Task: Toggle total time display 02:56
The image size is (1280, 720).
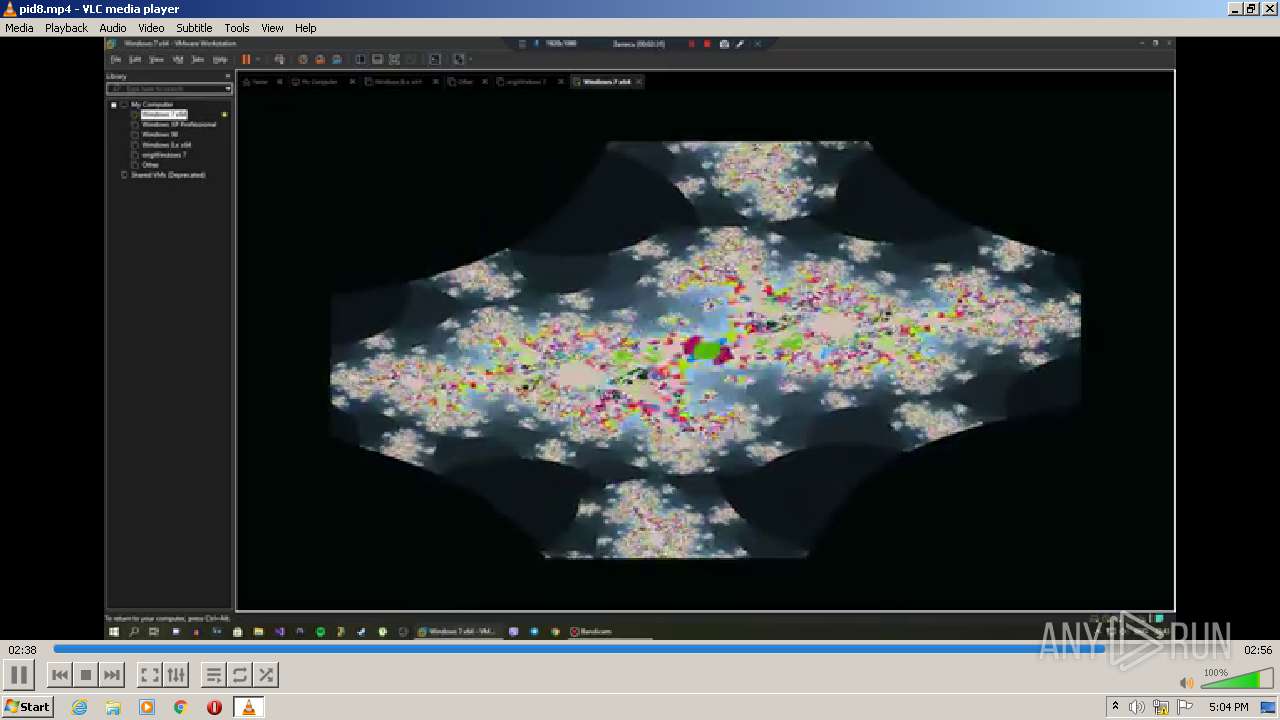Action: [x=1258, y=650]
